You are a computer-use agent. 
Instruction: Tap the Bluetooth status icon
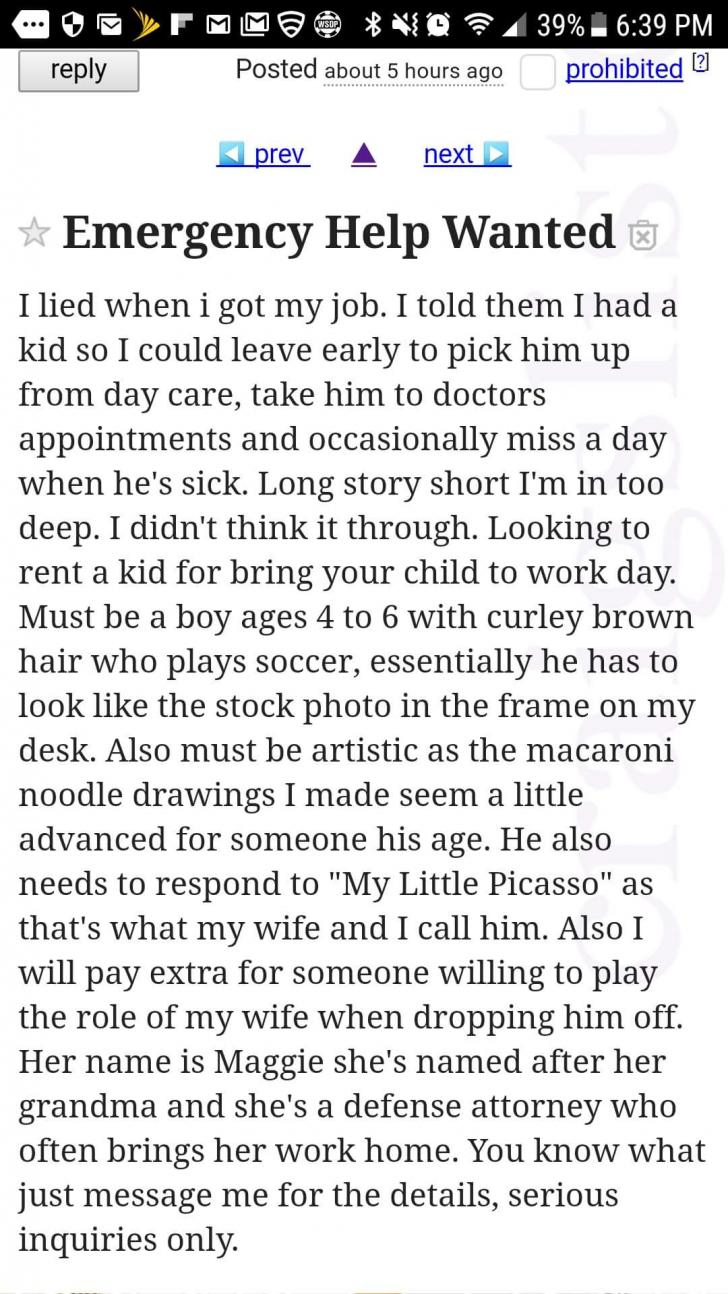pyautogui.click(x=374, y=24)
